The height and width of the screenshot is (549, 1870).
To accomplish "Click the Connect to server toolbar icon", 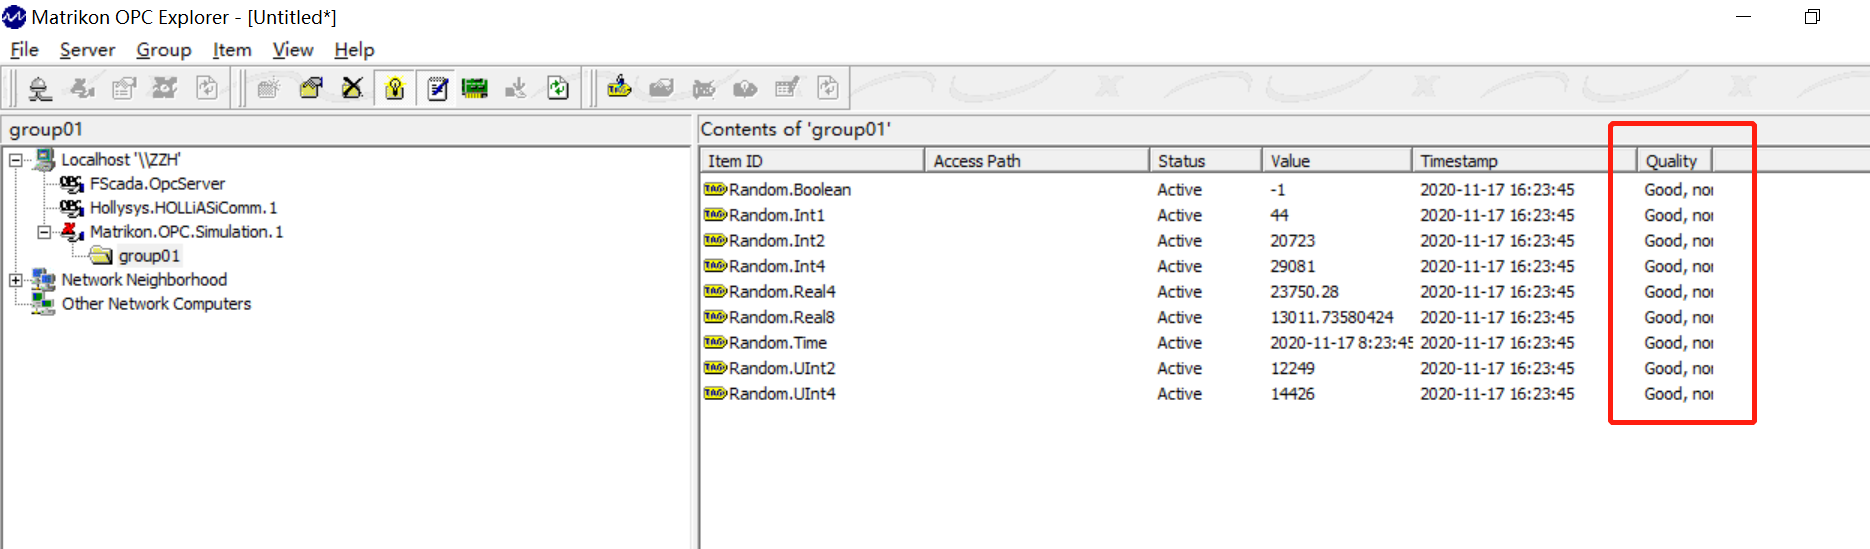I will point(40,89).
